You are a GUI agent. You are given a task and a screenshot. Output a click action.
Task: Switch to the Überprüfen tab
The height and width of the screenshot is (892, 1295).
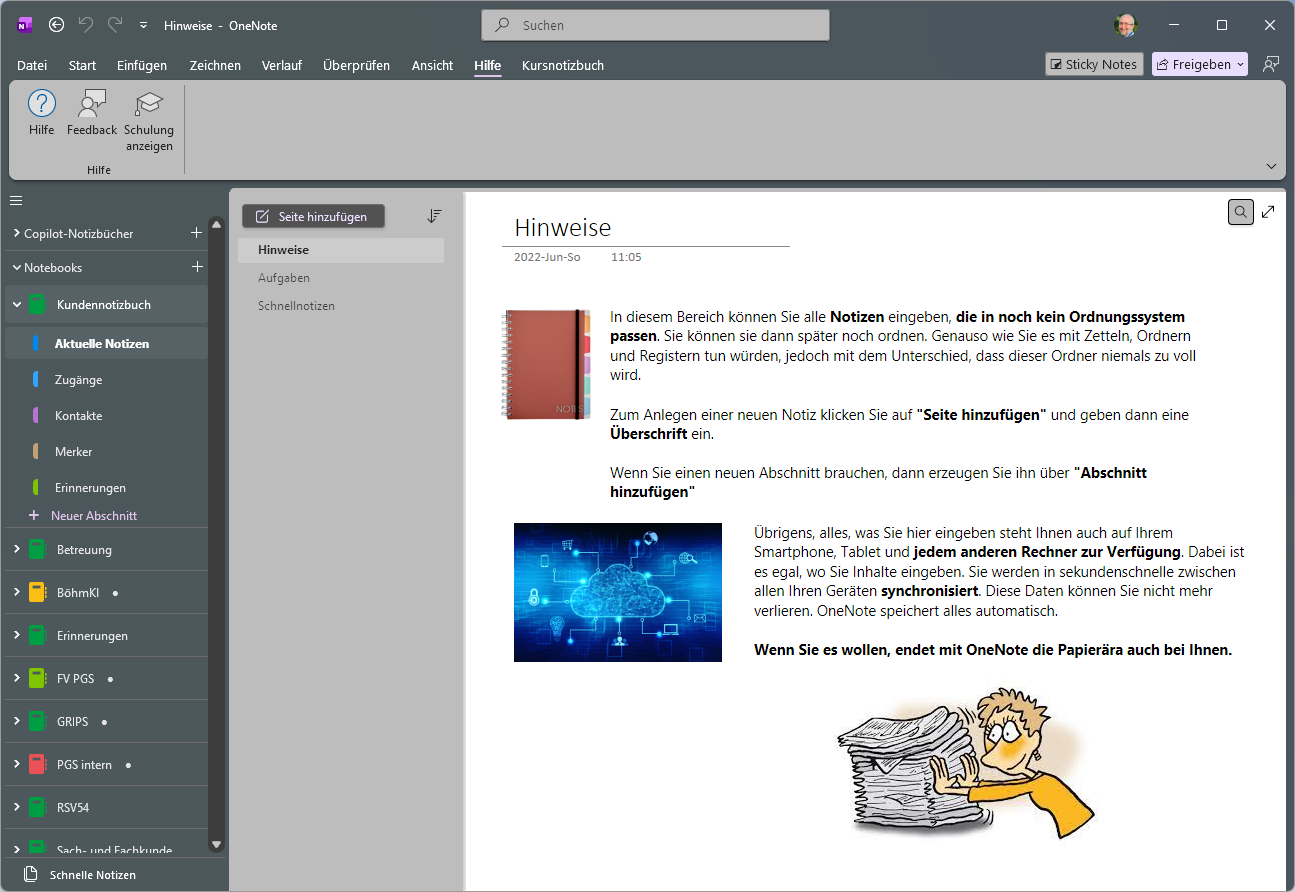356,65
